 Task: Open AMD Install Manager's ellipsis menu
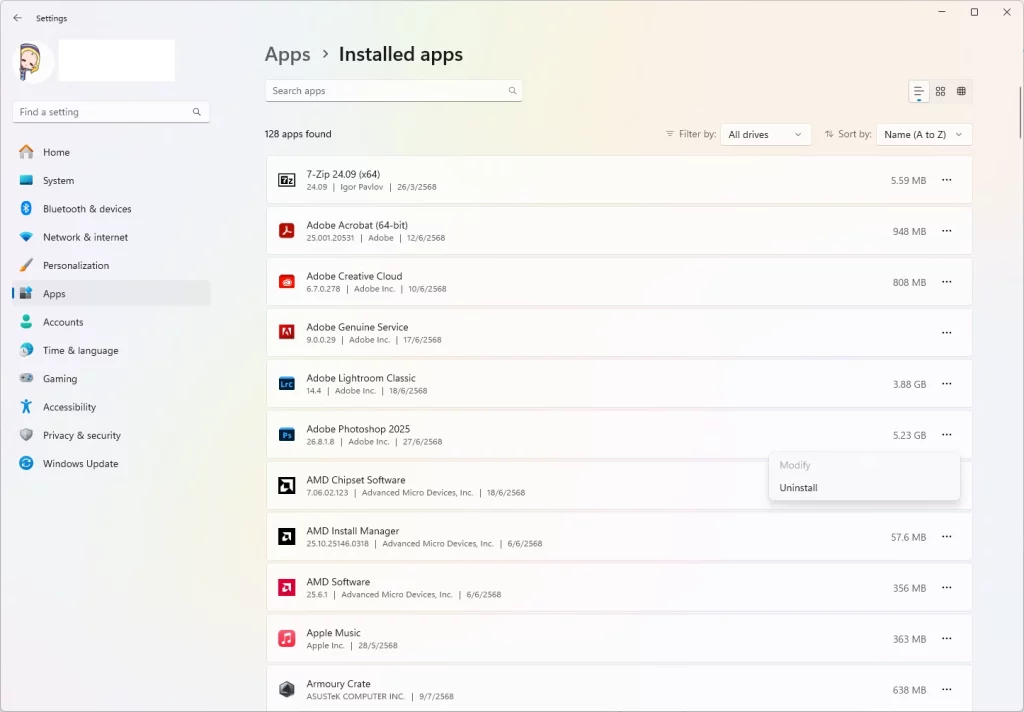(x=946, y=536)
